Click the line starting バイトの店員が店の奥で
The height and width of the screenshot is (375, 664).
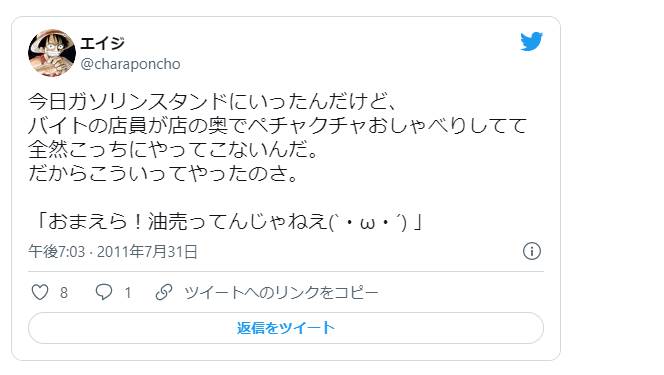[278, 125]
